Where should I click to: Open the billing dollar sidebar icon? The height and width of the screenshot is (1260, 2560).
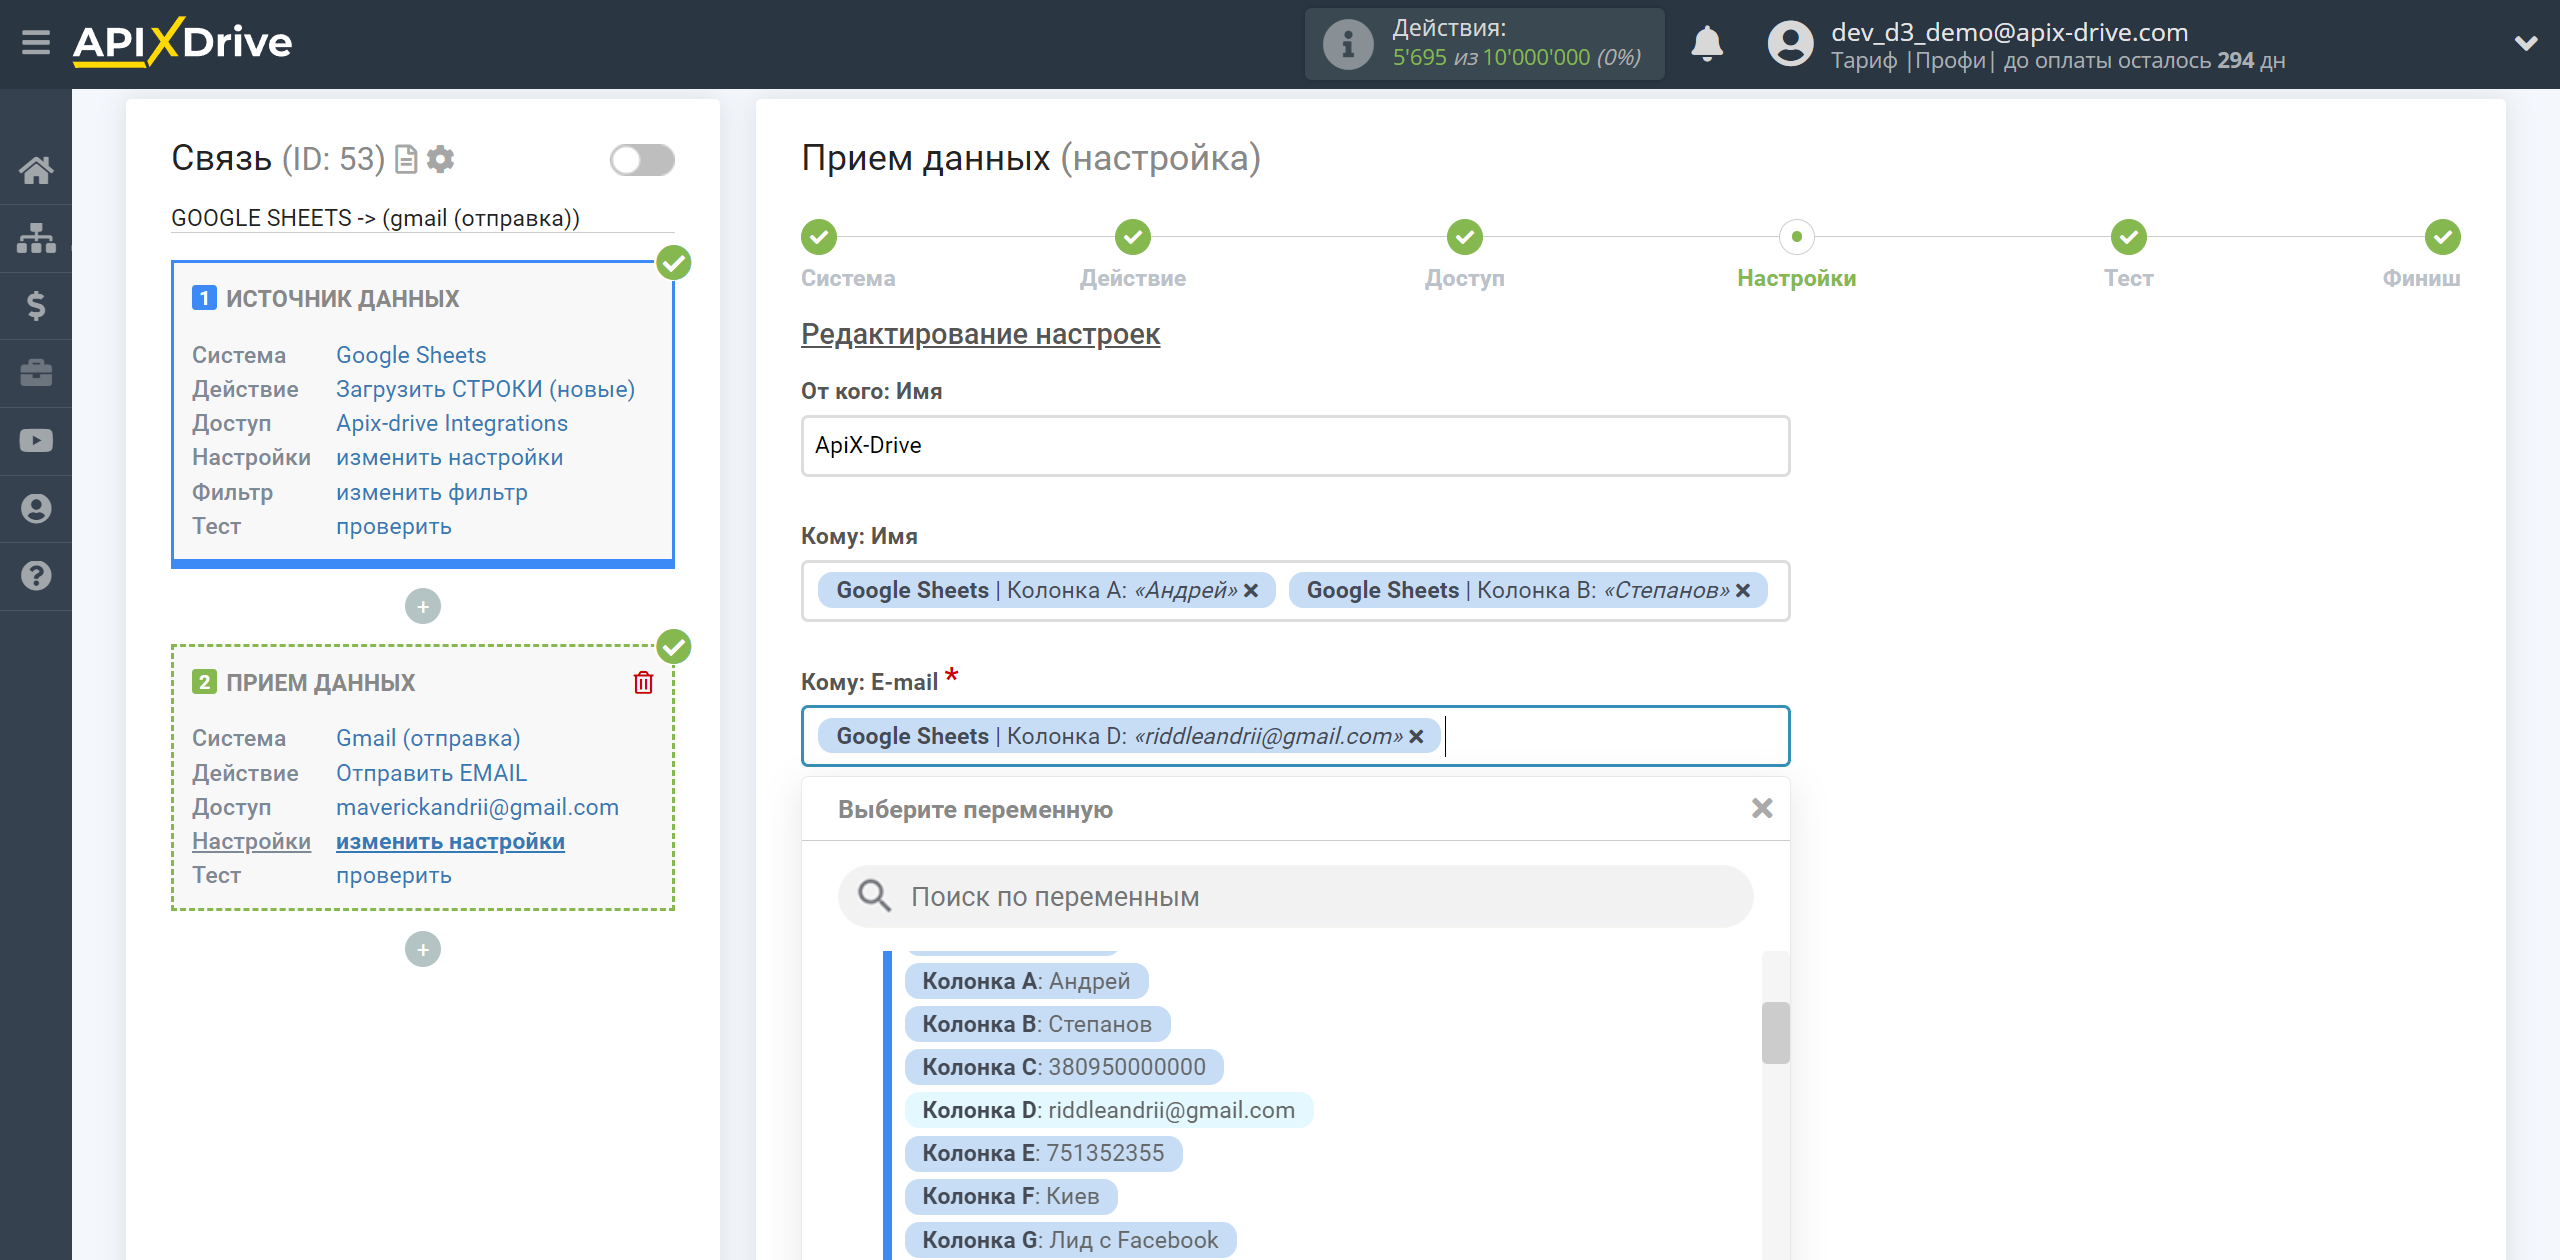(36, 305)
